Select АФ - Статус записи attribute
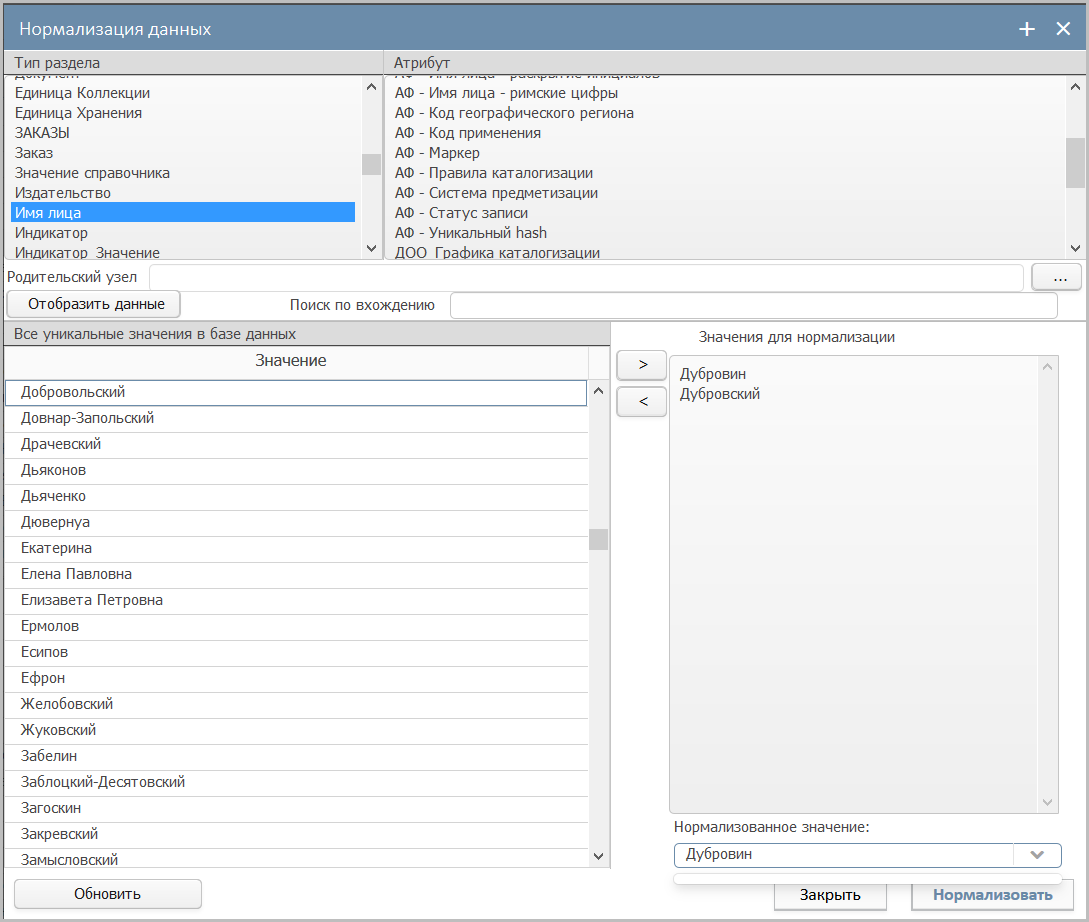The width and height of the screenshot is (1089, 922). point(461,213)
